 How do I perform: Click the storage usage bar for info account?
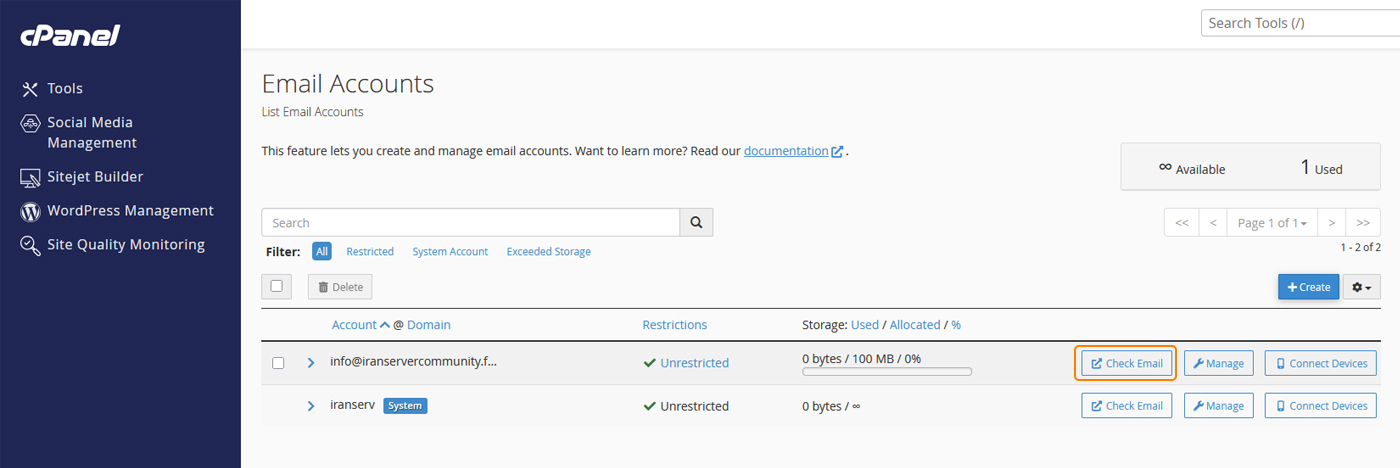[x=886, y=372]
